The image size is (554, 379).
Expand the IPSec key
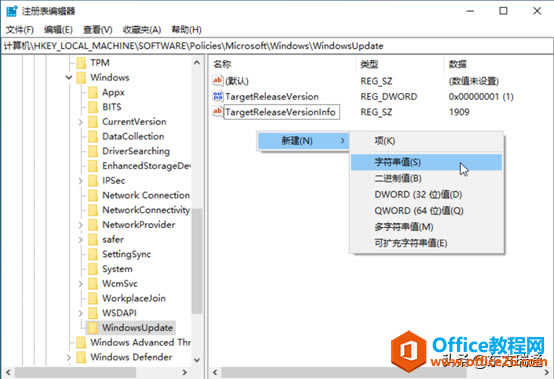point(81,181)
